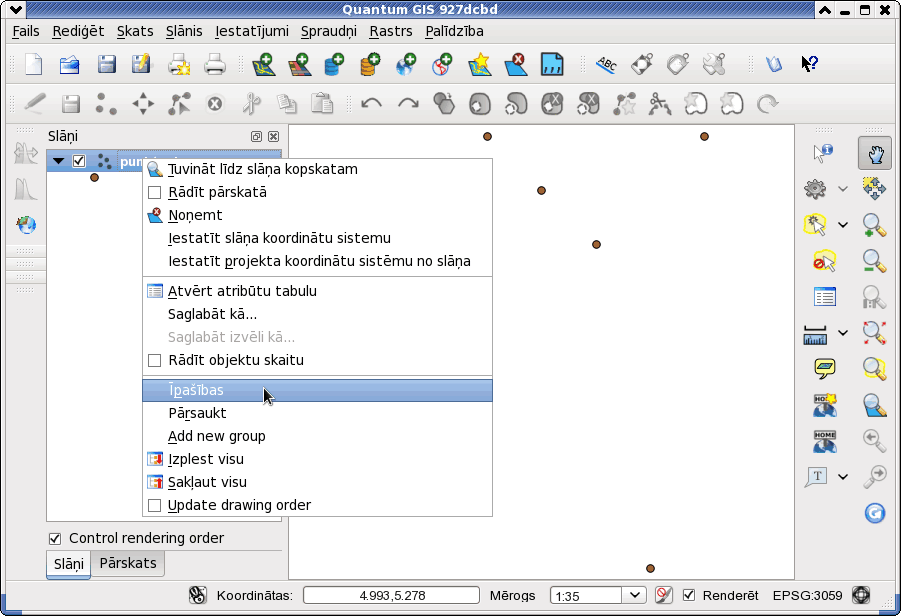Open the Spraudņi menu
The height and width of the screenshot is (616, 901).
(329, 31)
